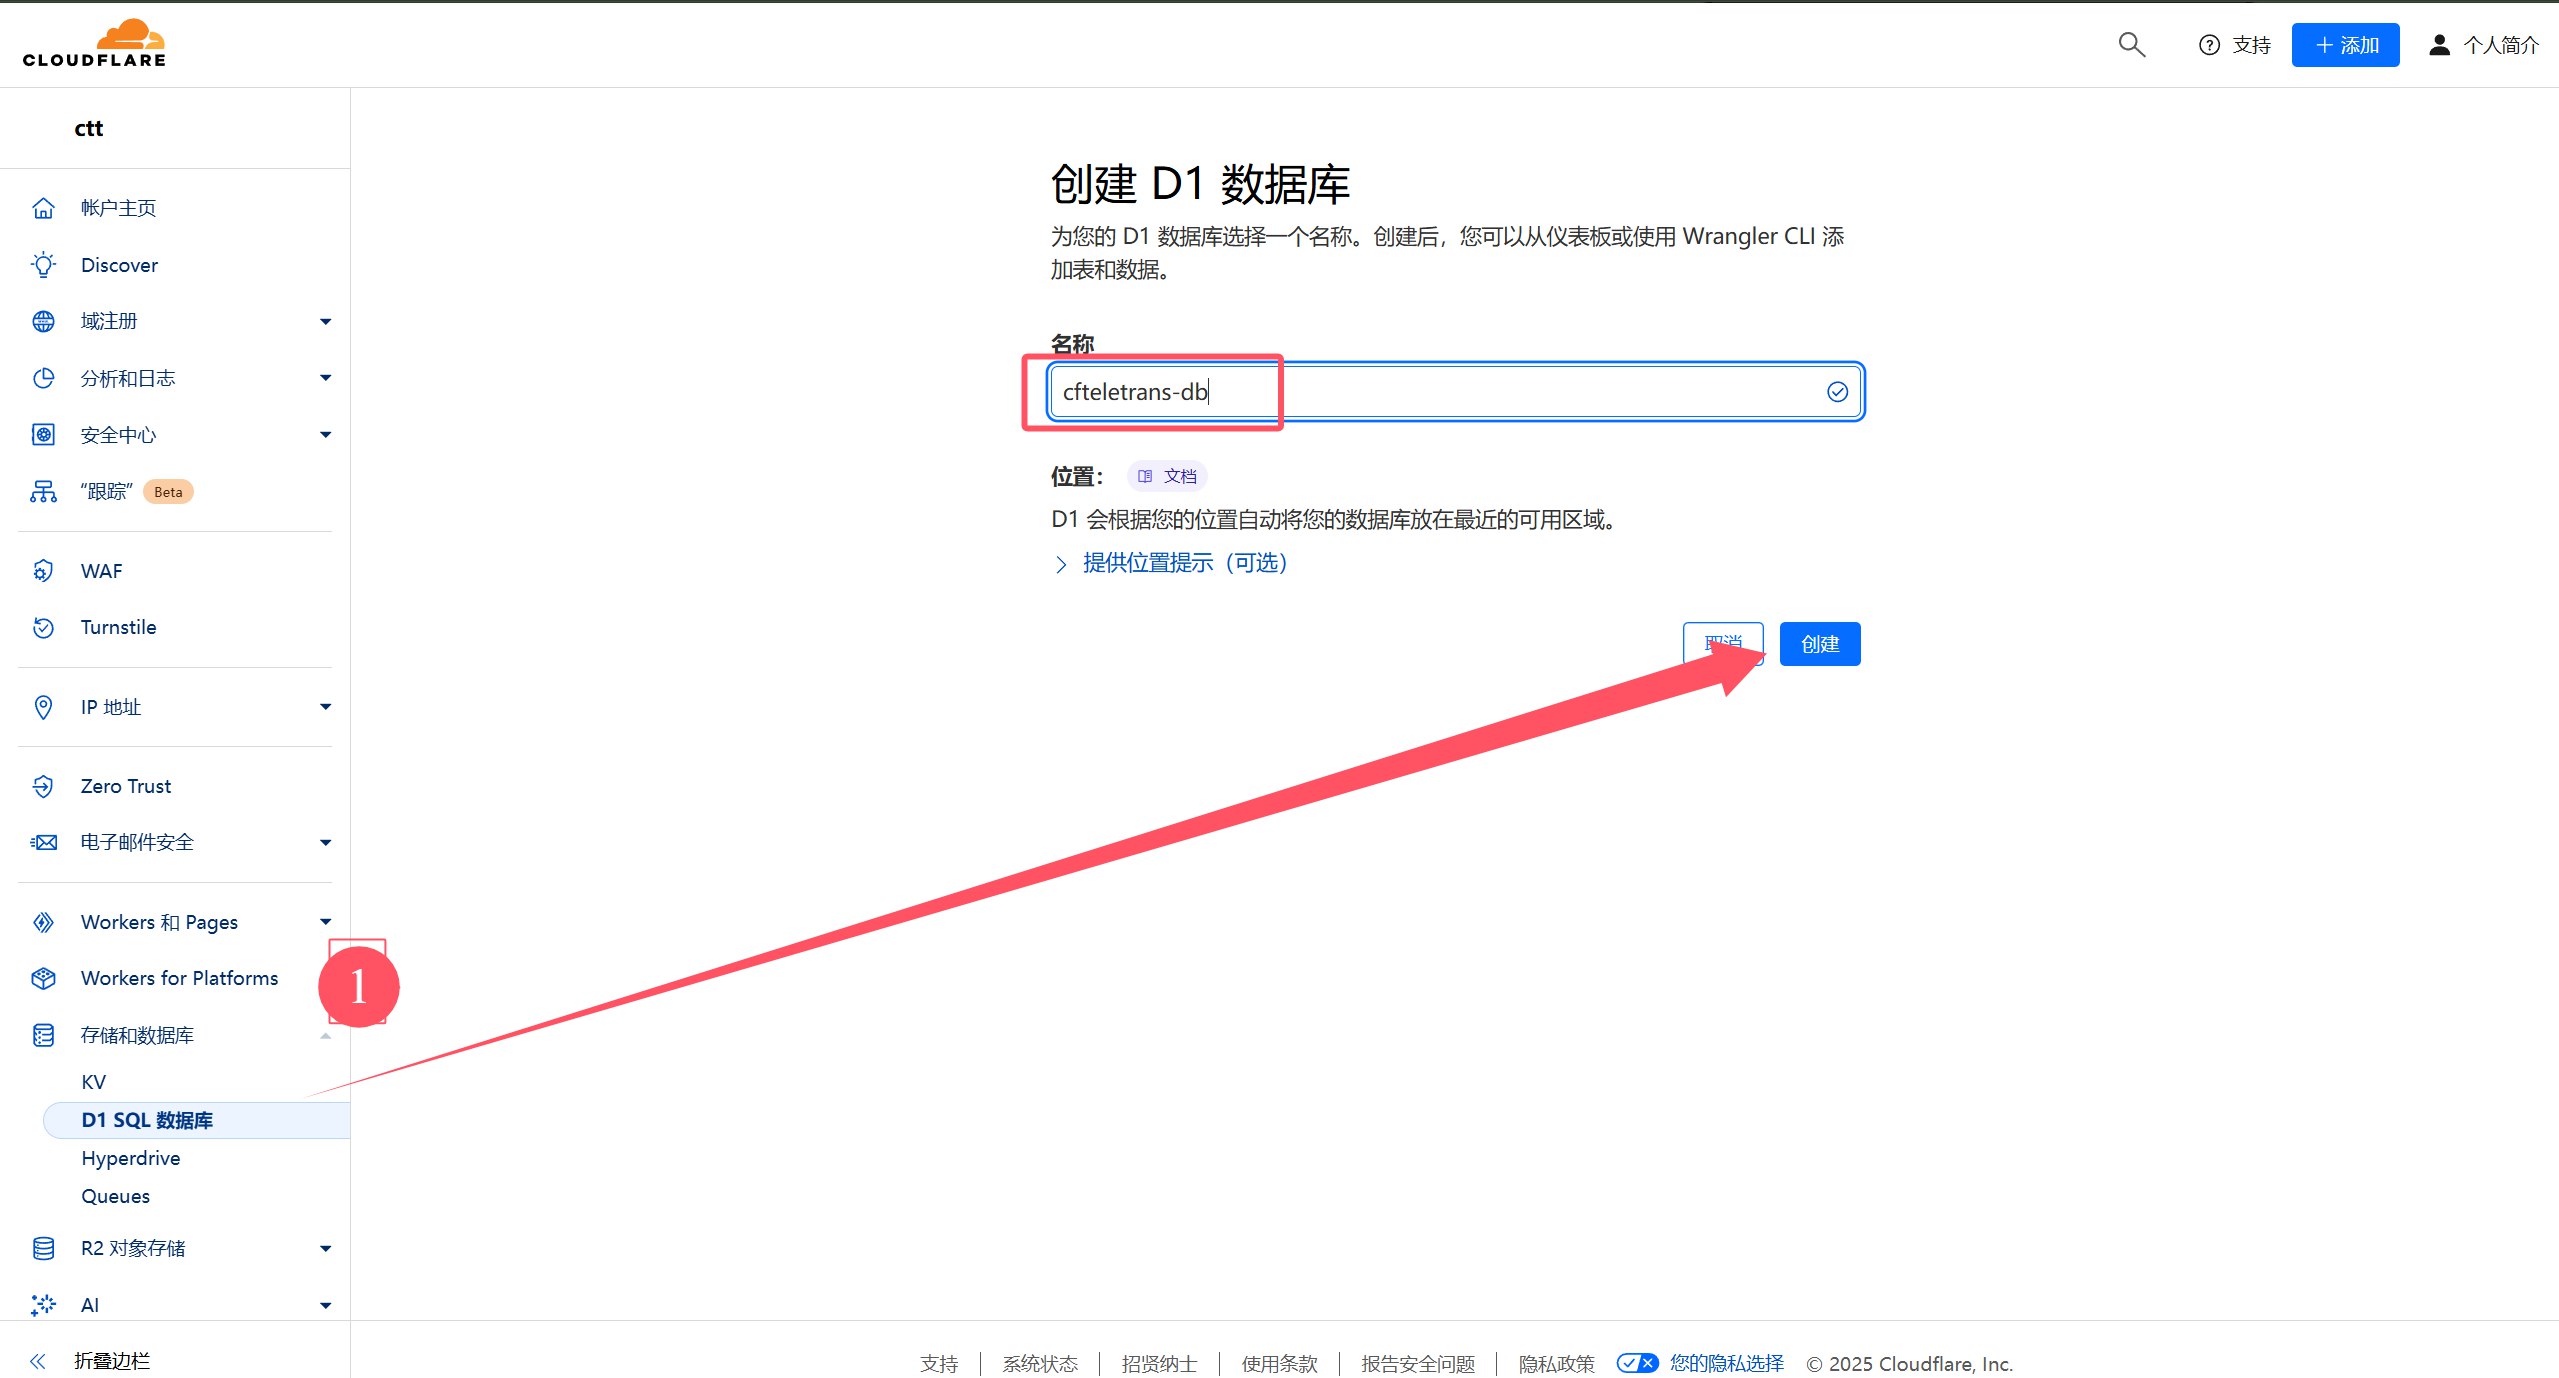Expand the IP 地址 dropdown arrow
Viewport: 2559px width, 1378px height.
point(325,707)
